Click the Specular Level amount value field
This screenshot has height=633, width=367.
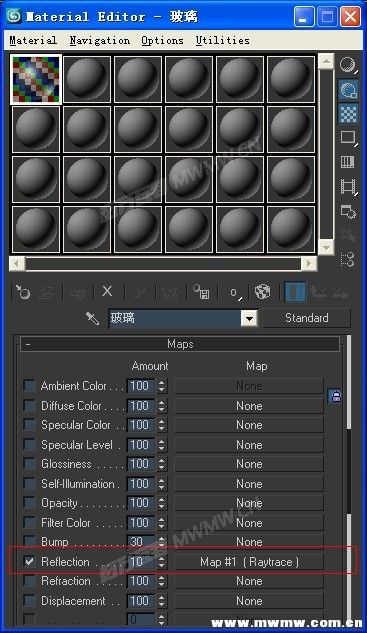coord(141,444)
